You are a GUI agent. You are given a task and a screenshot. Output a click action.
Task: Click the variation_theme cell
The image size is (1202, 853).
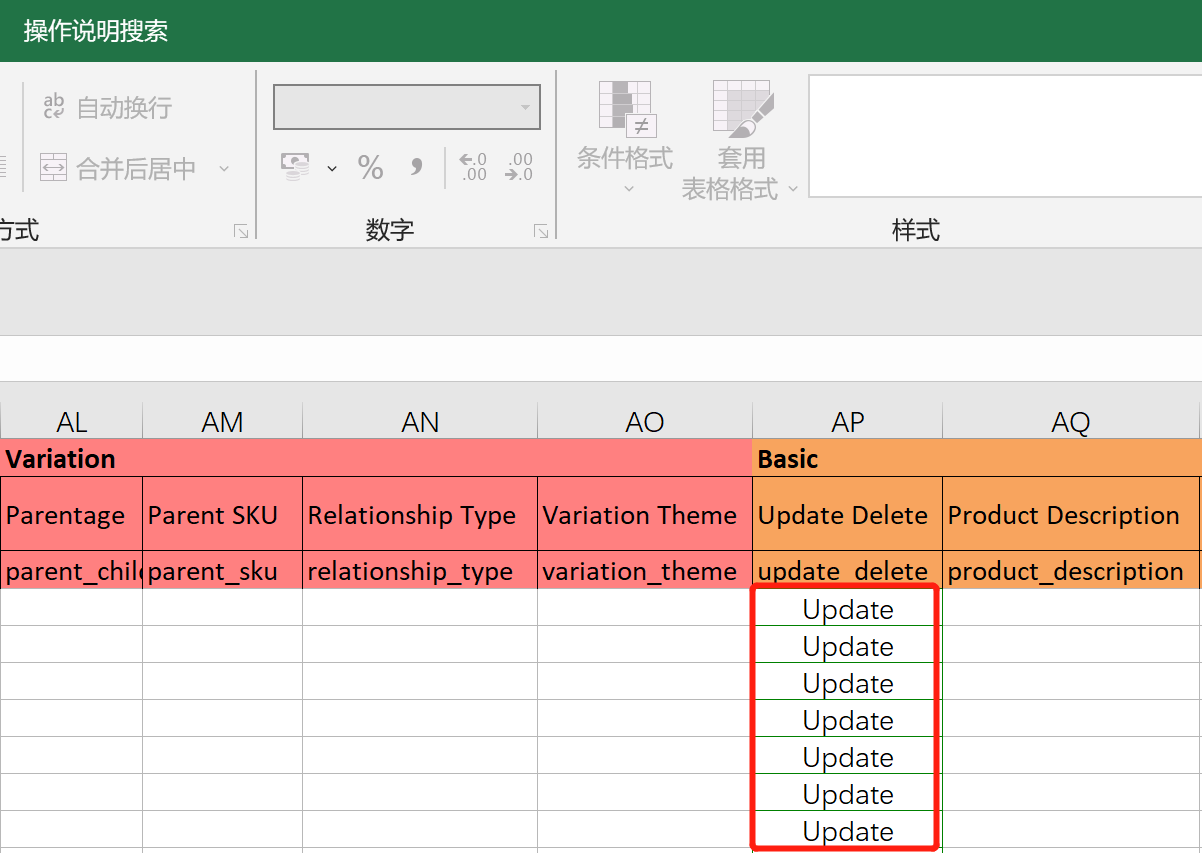coord(645,570)
